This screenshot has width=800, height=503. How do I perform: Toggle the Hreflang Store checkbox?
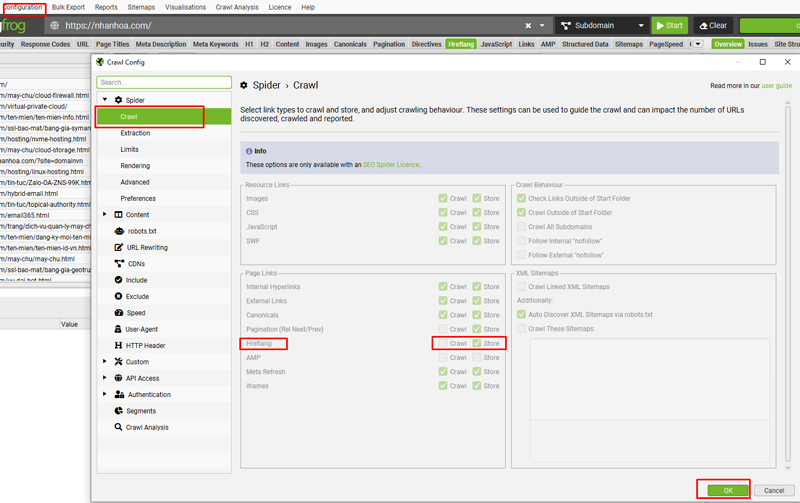(477, 343)
